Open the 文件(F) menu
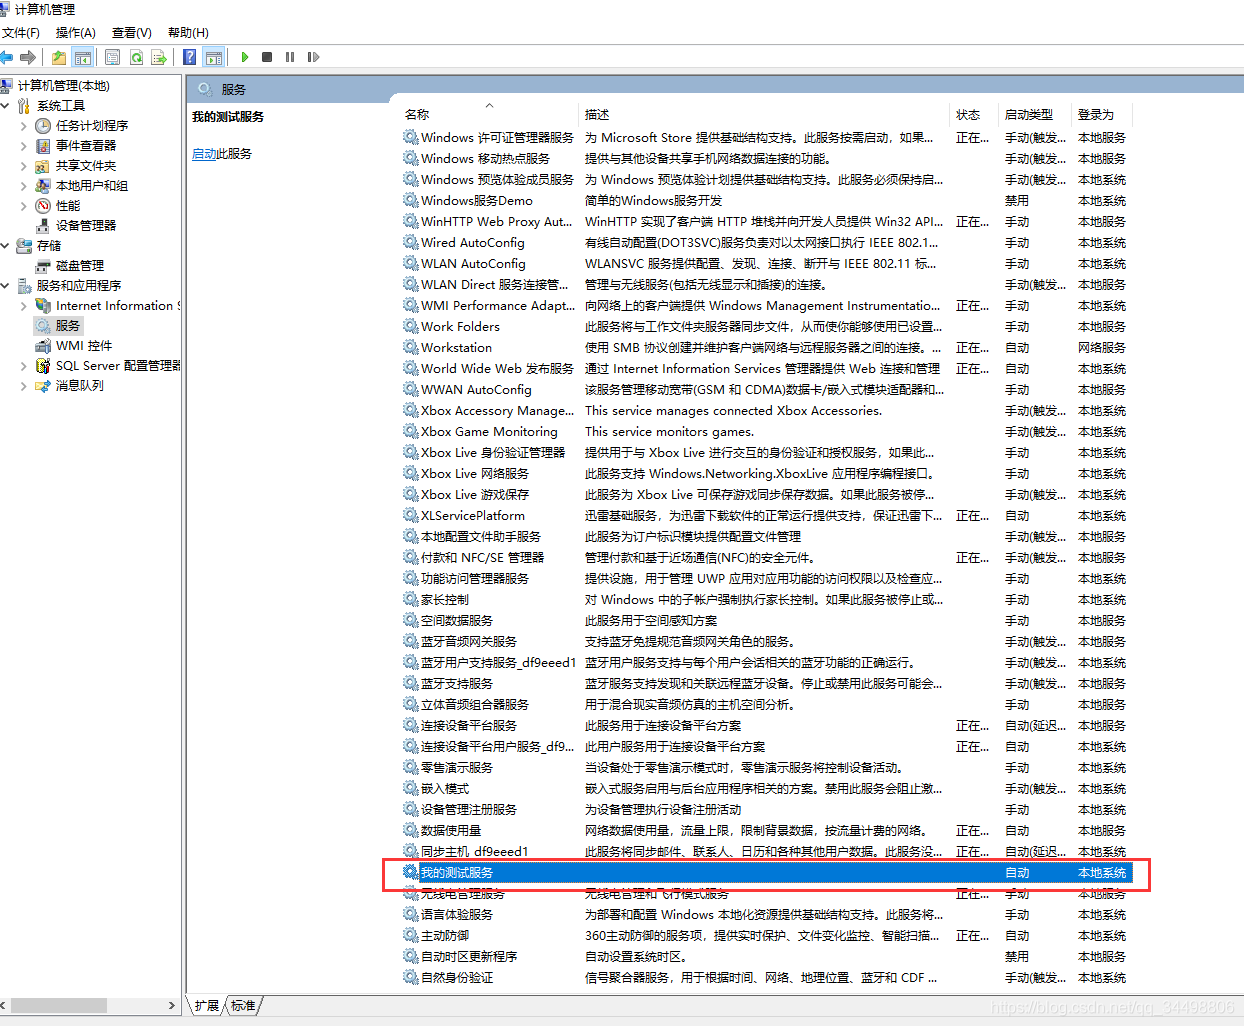Image resolution: width=1244 pixels, height=1026 pixels. click(21, 33)
